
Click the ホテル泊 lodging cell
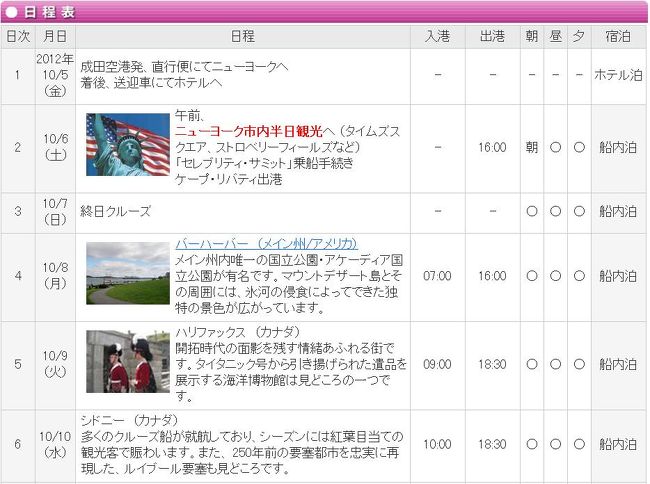618,75
